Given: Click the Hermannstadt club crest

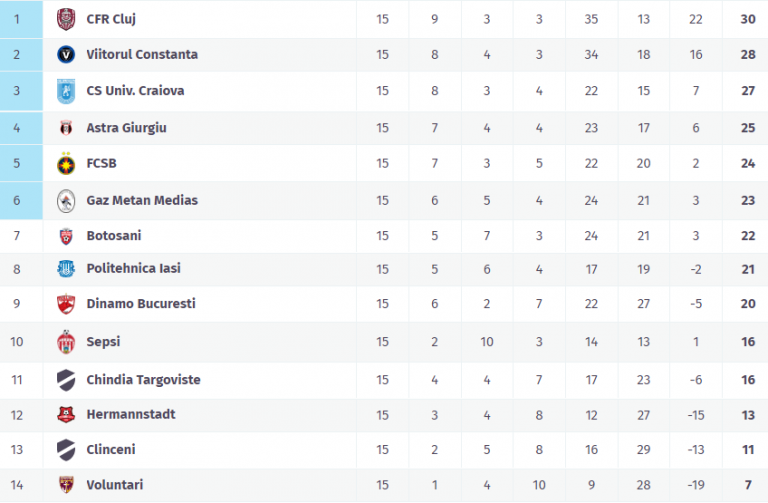Looking at the screenshot, I should tap(66, 414).
